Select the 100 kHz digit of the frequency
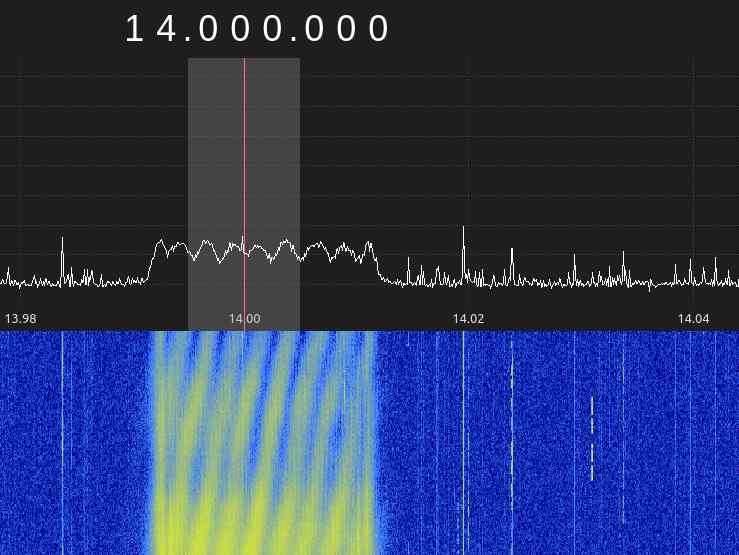 pyautogui.click(x=207, y=30)
